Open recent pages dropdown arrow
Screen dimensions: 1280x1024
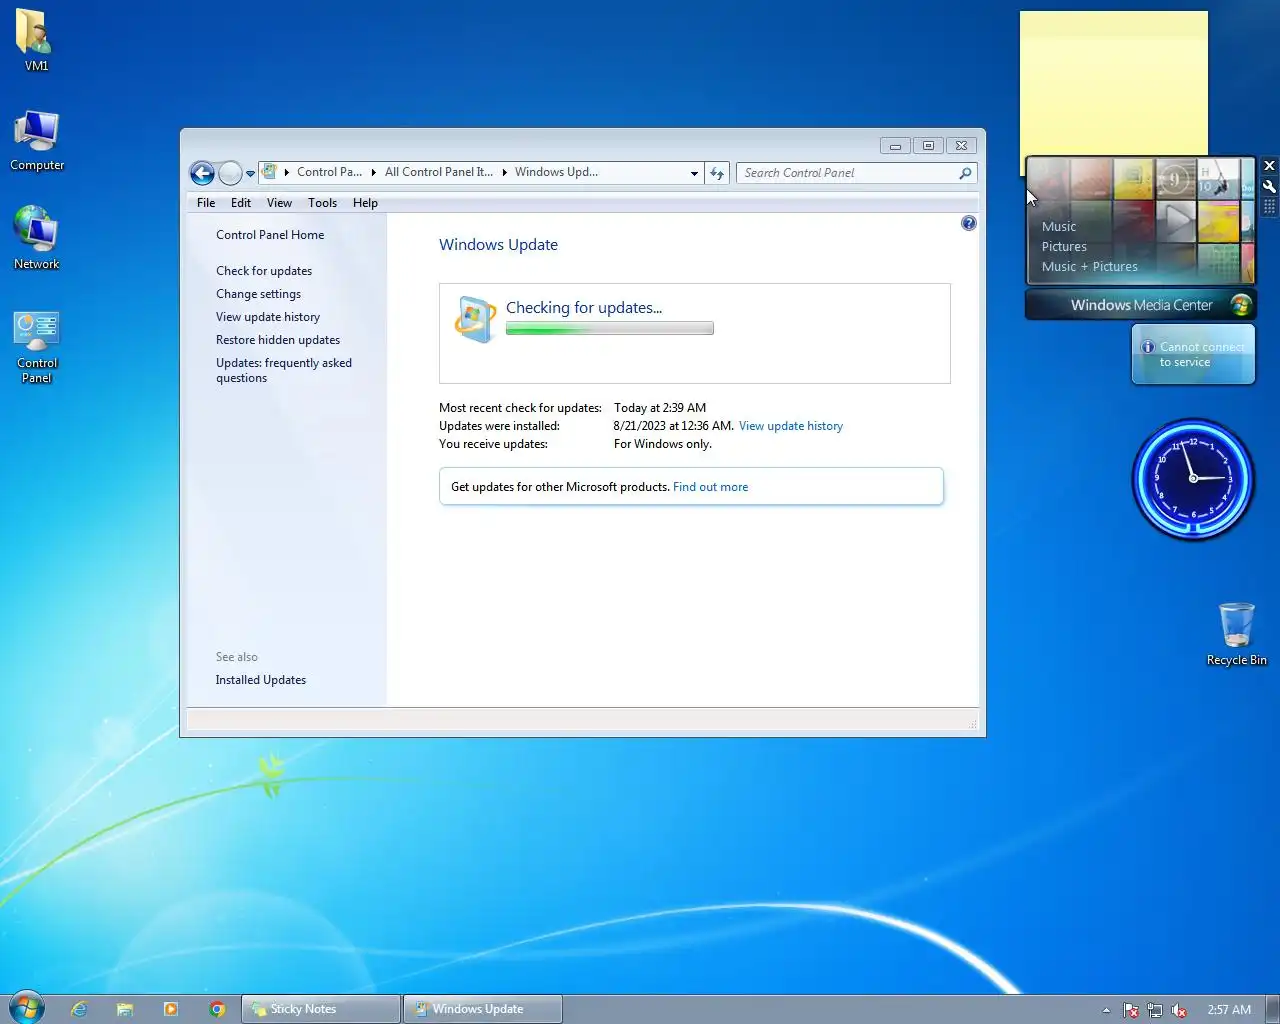pos(250,174)
